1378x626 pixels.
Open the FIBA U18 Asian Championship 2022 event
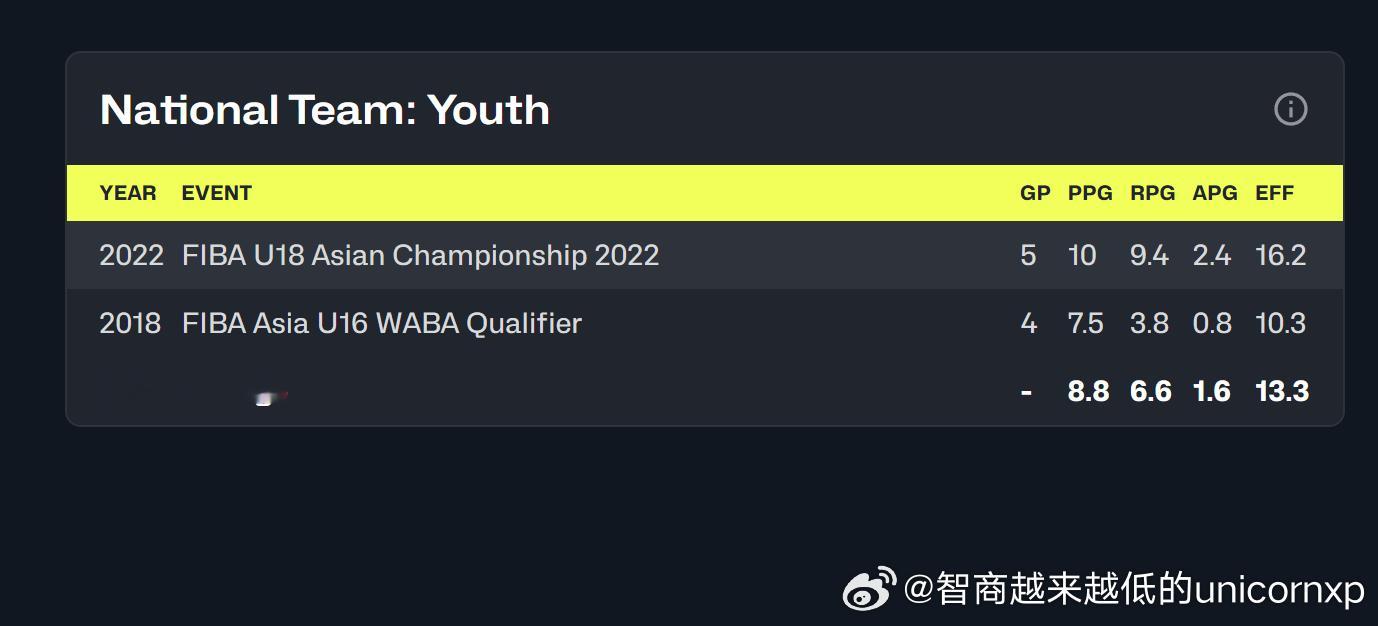(420, 255)
